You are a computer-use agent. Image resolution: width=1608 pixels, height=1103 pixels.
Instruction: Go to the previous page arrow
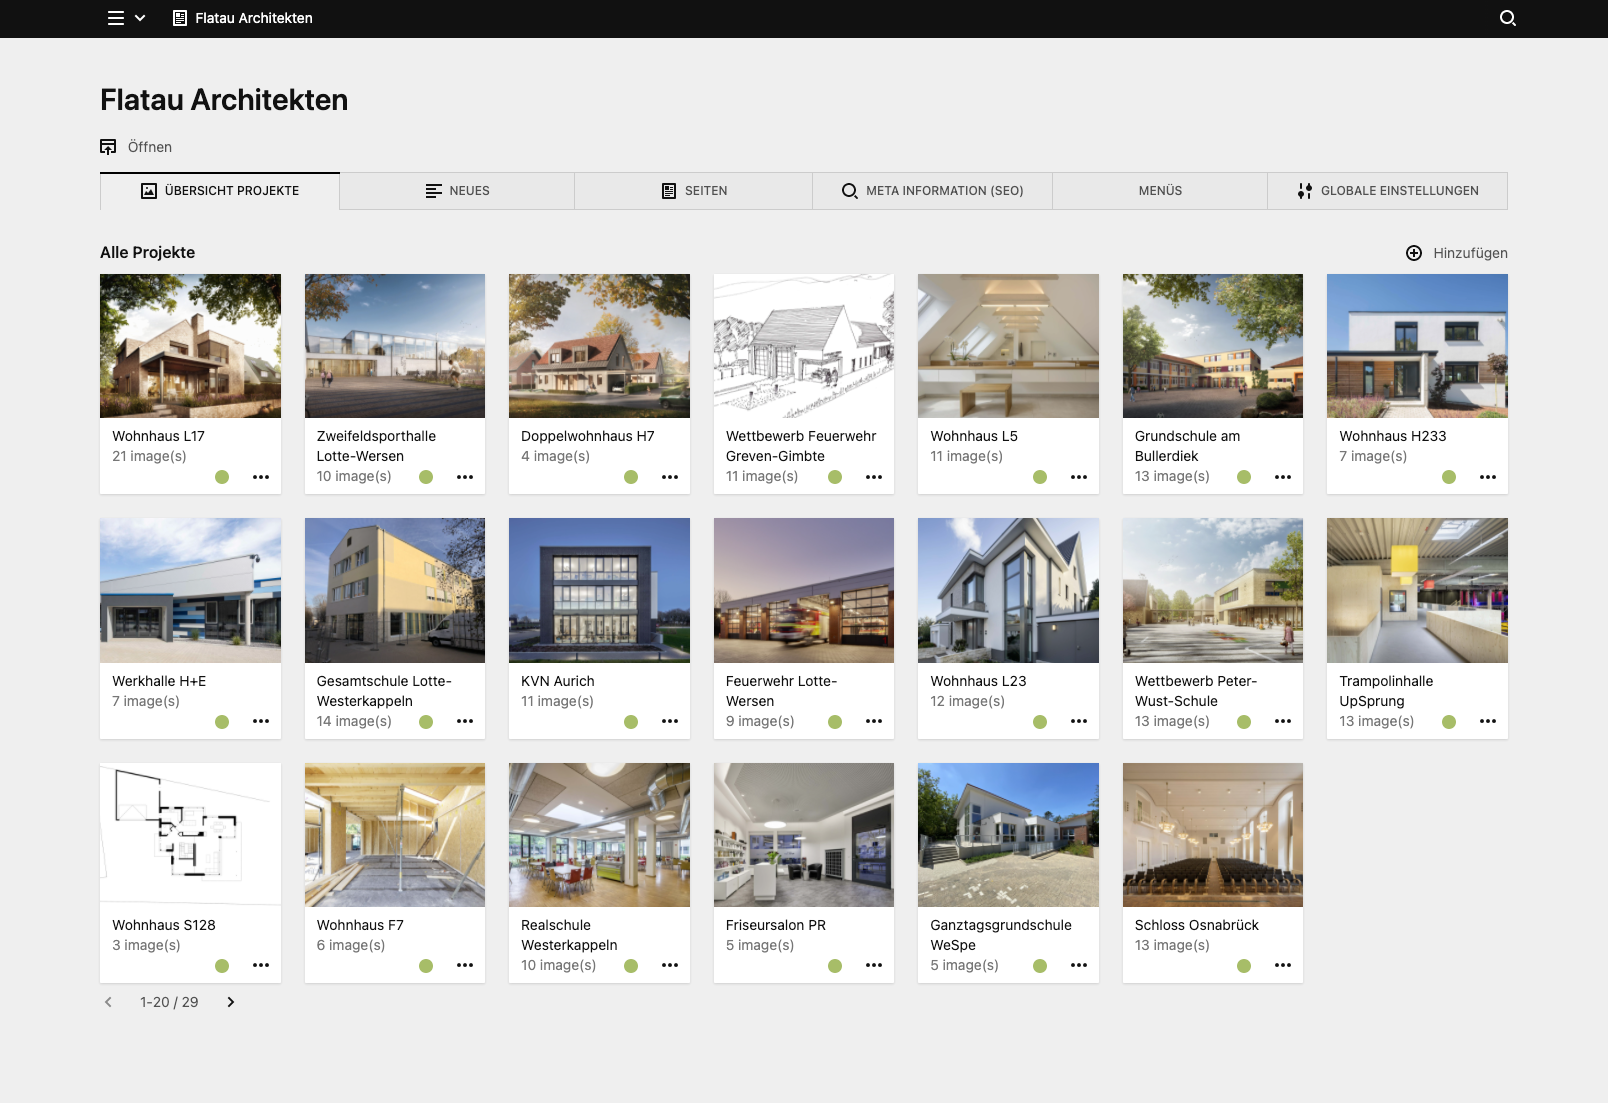[x=108, y=1002]
